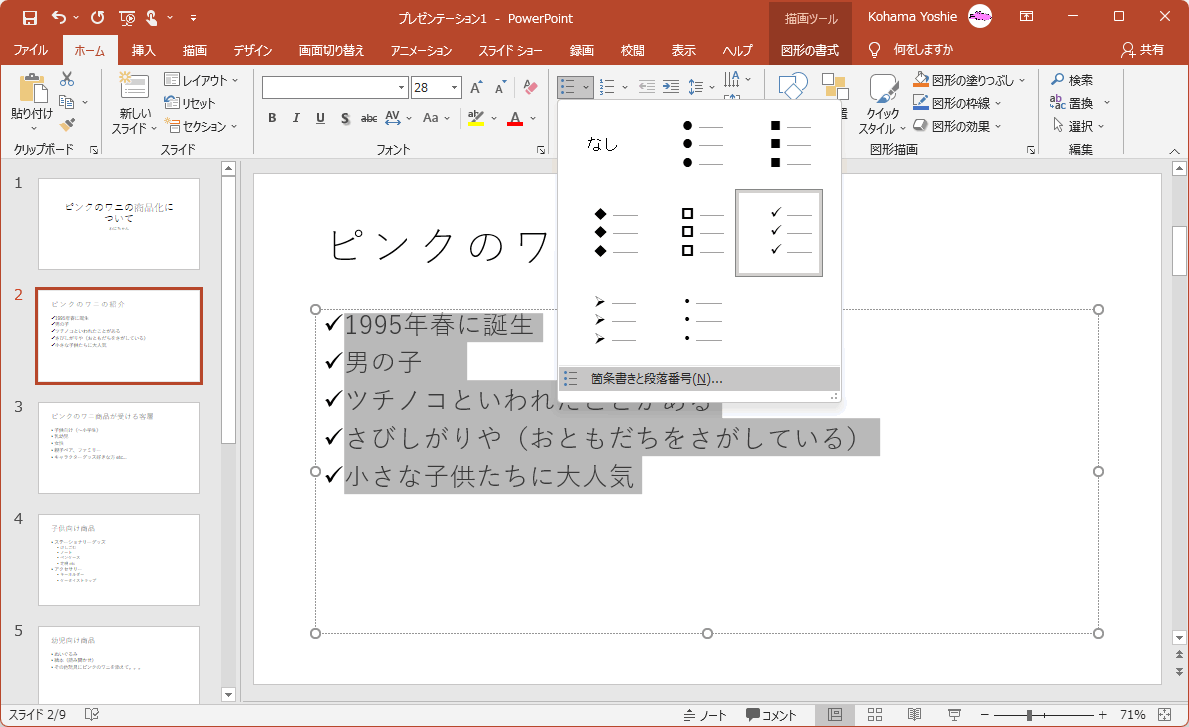Open the ファイル tab
Image resolution: width=1189 pixels, height=727 pixels.
[31, 50]
